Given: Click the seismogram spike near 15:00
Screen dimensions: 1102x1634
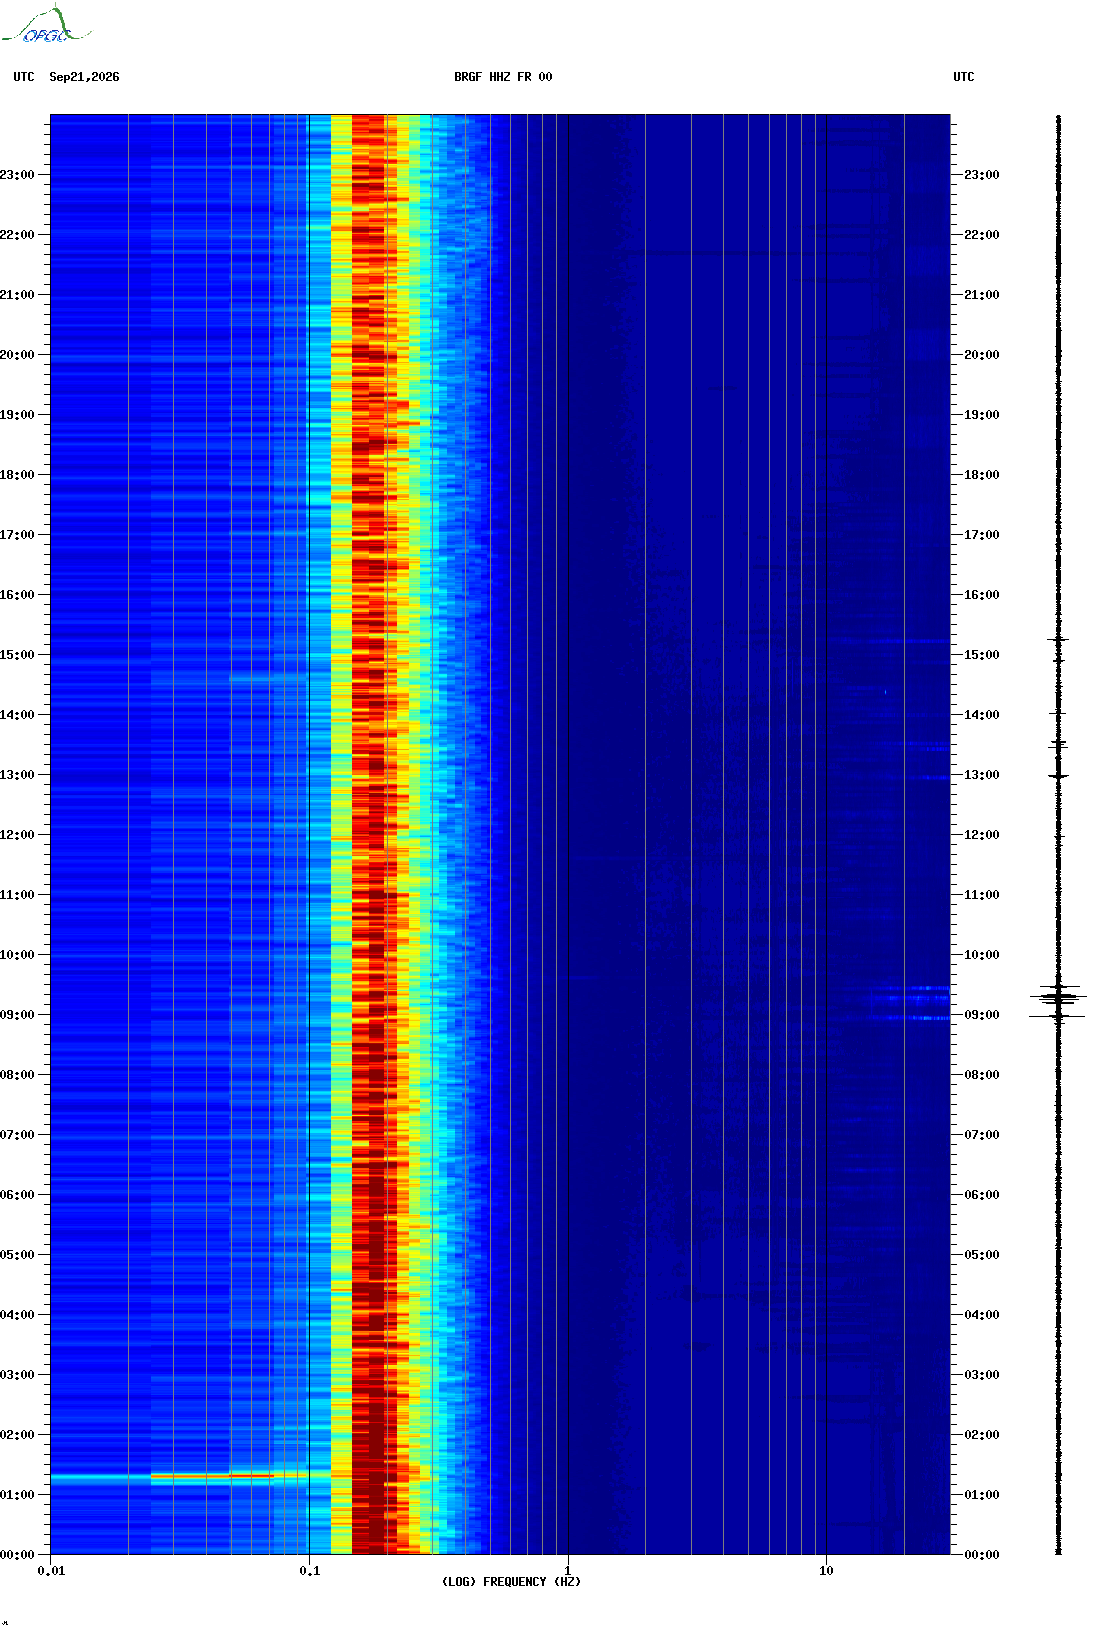Looking at the screenshot, I should [x=1058, y=639].
